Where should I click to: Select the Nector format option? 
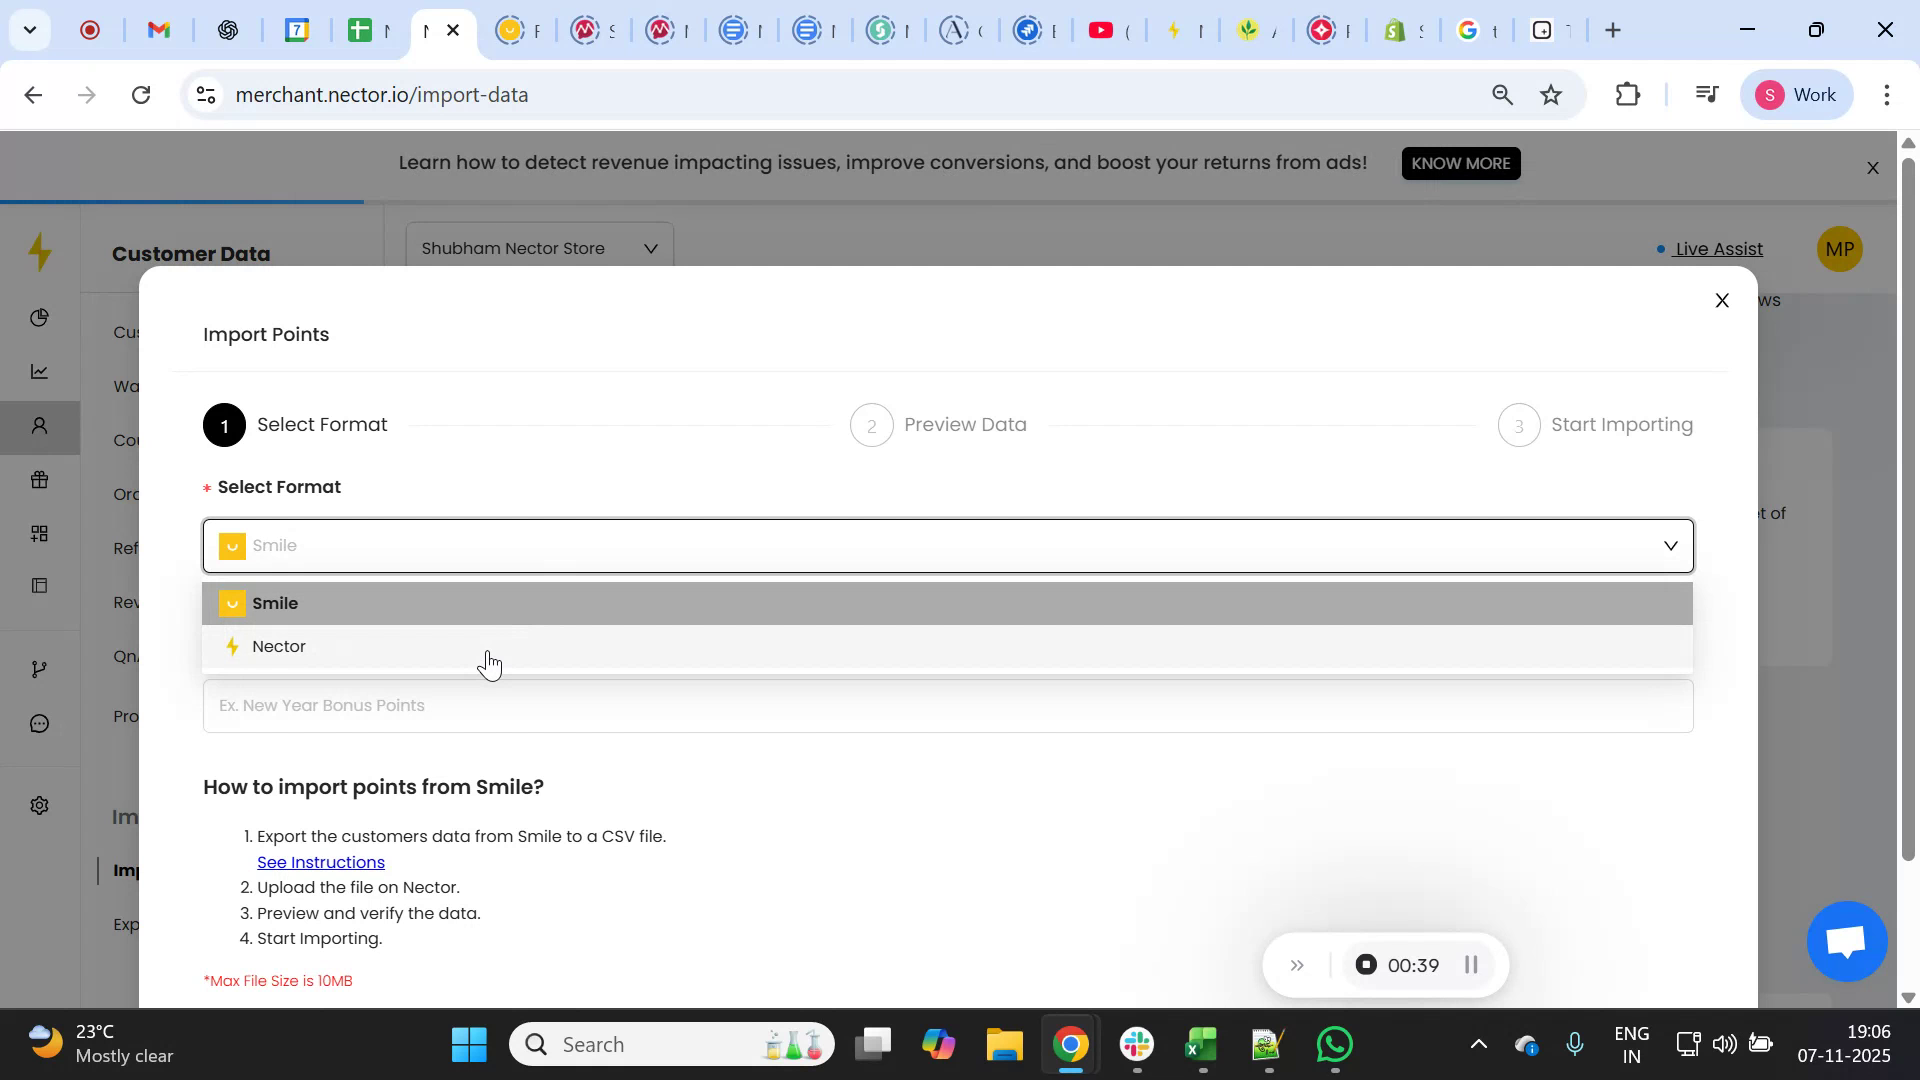pyautogui.click(x=279, y=646)
